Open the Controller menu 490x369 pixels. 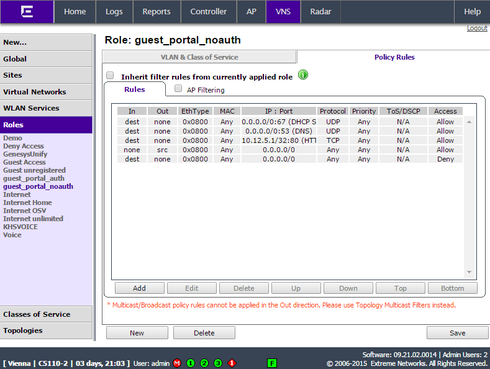tap(208, 12)
